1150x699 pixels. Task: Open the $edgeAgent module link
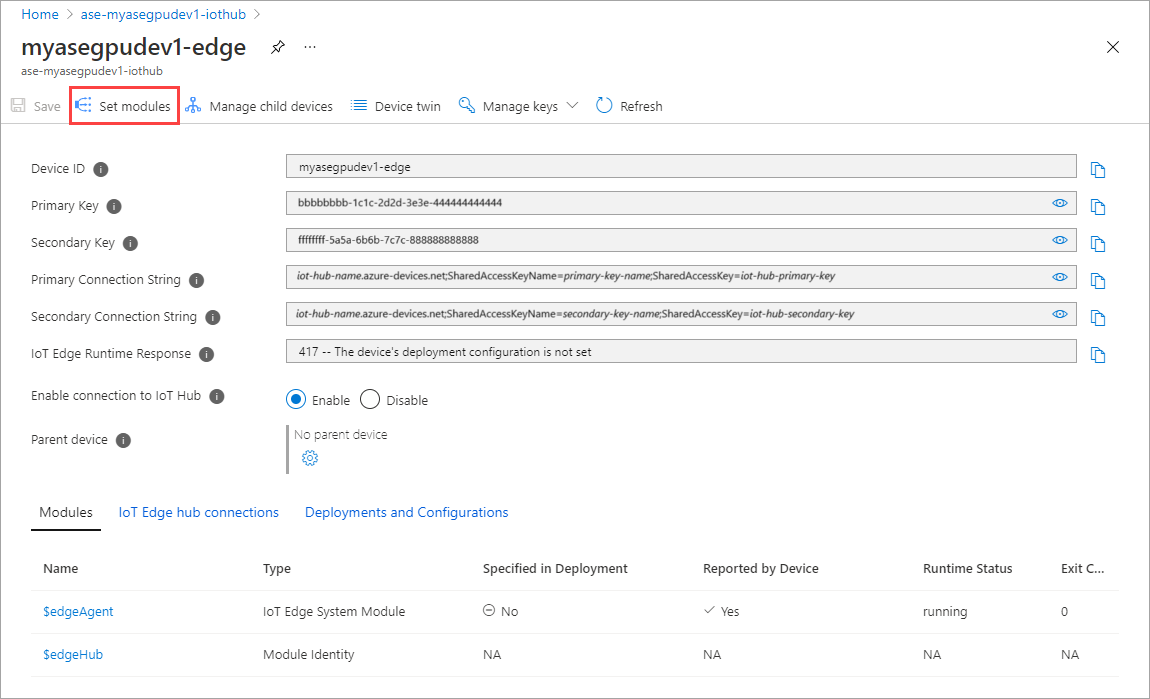pos(78,611)
